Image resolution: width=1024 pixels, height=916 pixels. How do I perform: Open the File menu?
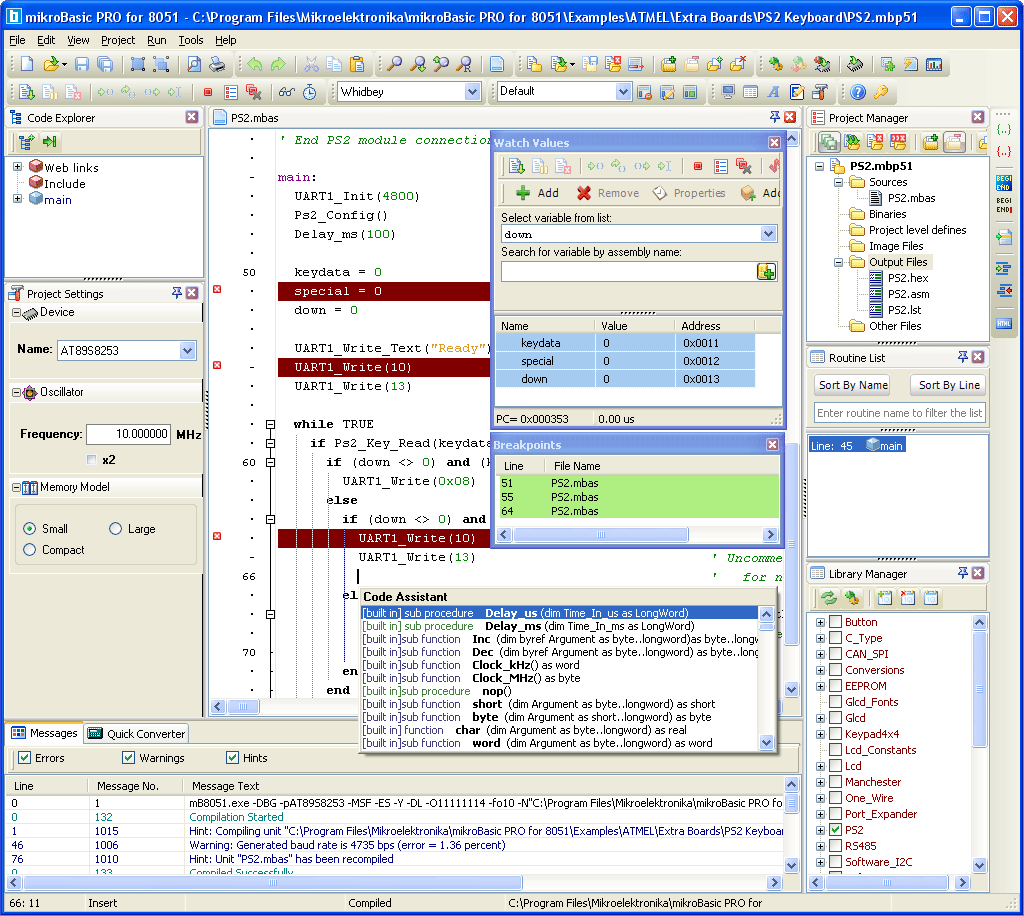click(17, 40)
